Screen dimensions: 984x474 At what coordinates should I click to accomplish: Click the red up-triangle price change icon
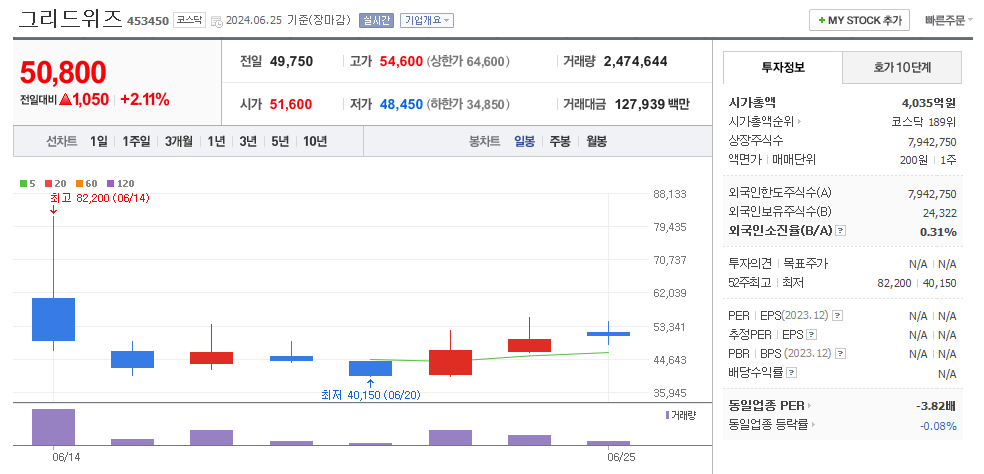tap(64, 99)
